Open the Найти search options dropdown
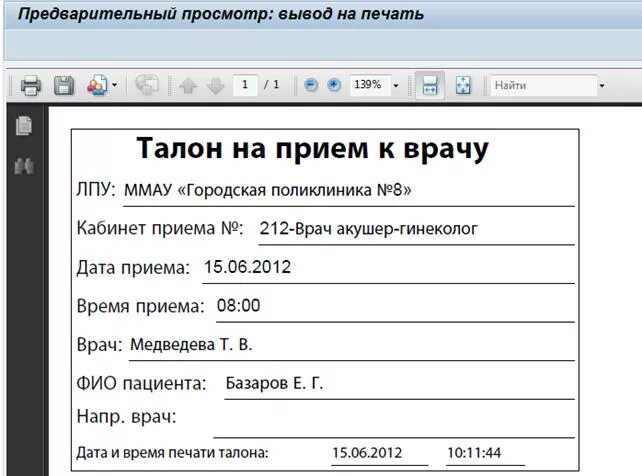The width and height of the screenshot is (642, 476). (602, 86)
